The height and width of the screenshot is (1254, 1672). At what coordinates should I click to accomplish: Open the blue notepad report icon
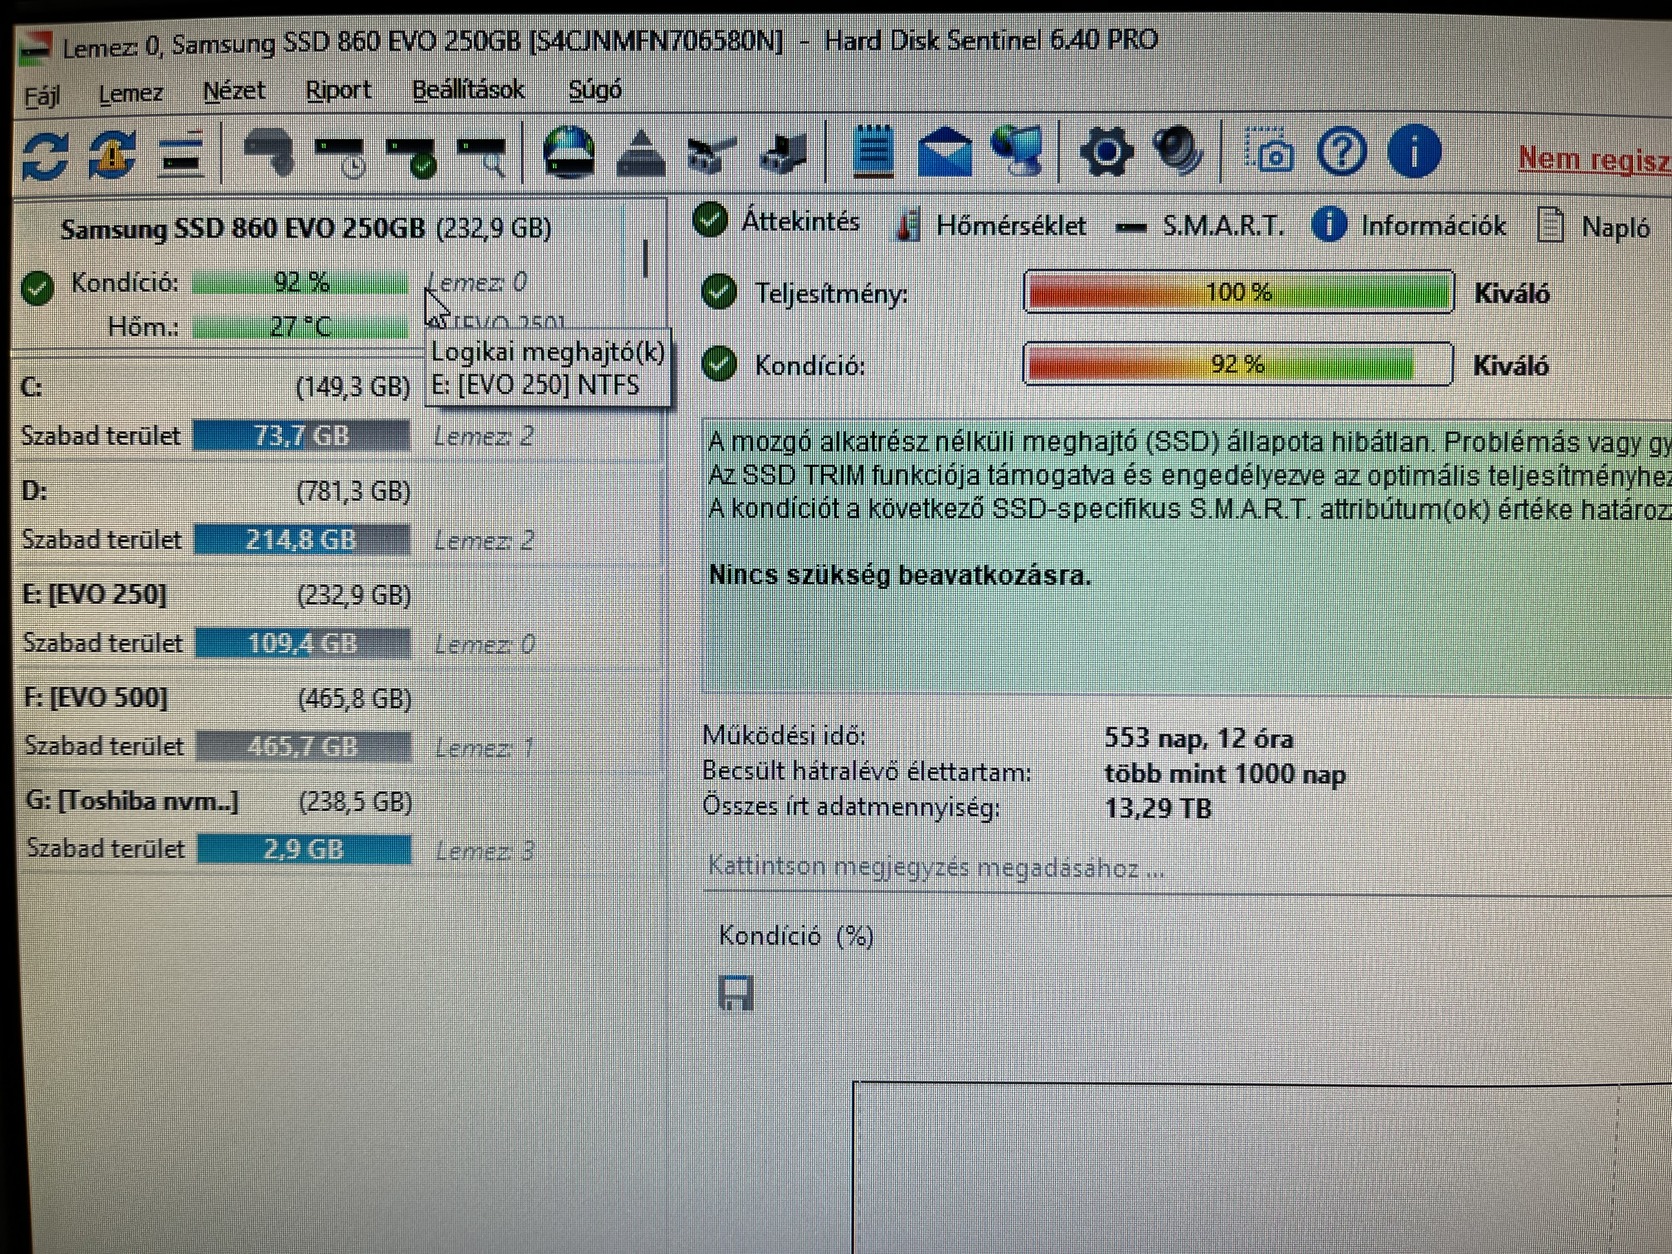(873, 152)
